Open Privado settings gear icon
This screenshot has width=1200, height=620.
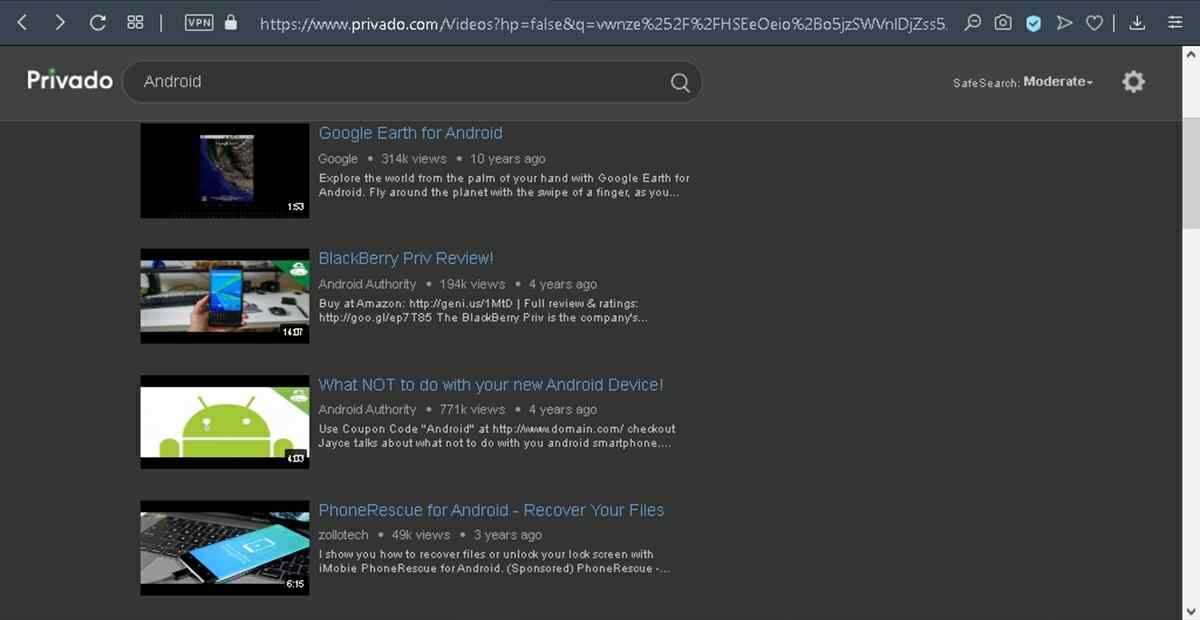(1133, 82)
